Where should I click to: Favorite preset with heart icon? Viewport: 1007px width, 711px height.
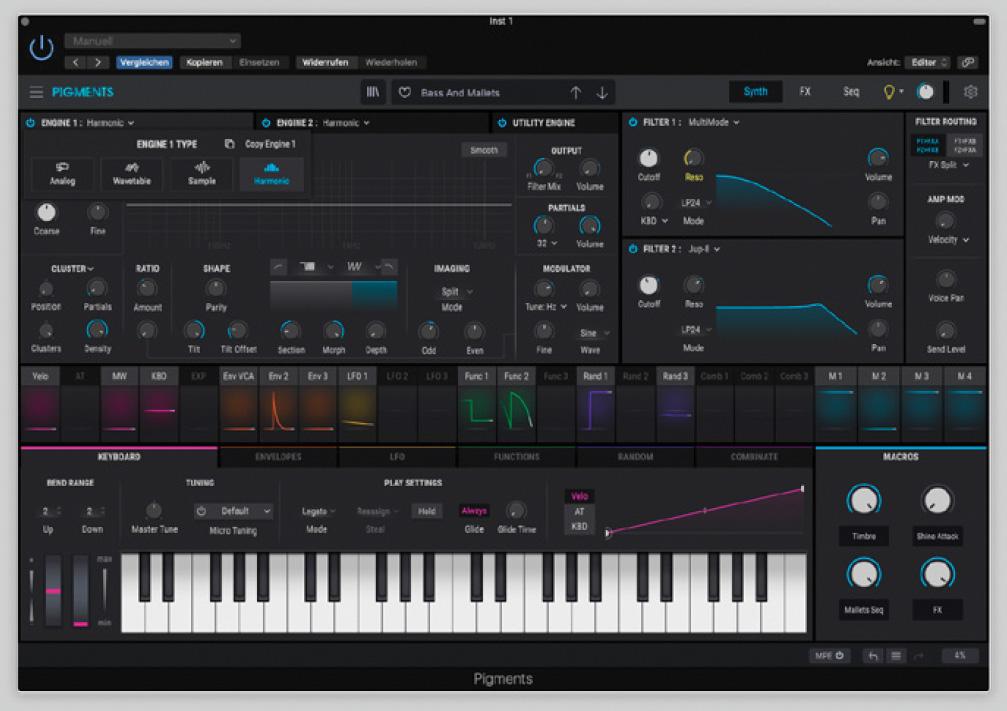tap(405, 92)
